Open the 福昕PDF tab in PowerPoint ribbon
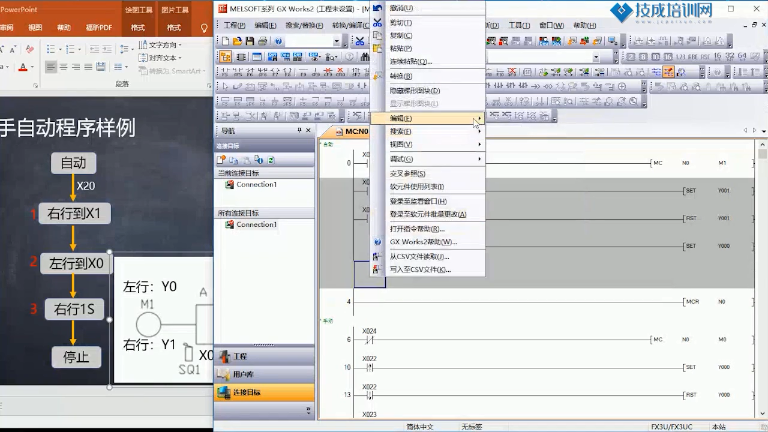768x432 pixels. pyautogui.click(x=99, y=28)
